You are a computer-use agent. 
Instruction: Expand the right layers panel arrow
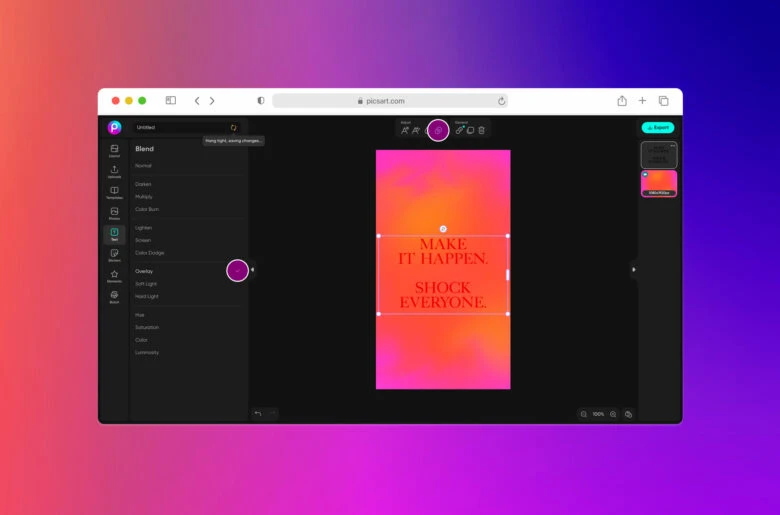[x=633, y=269]
